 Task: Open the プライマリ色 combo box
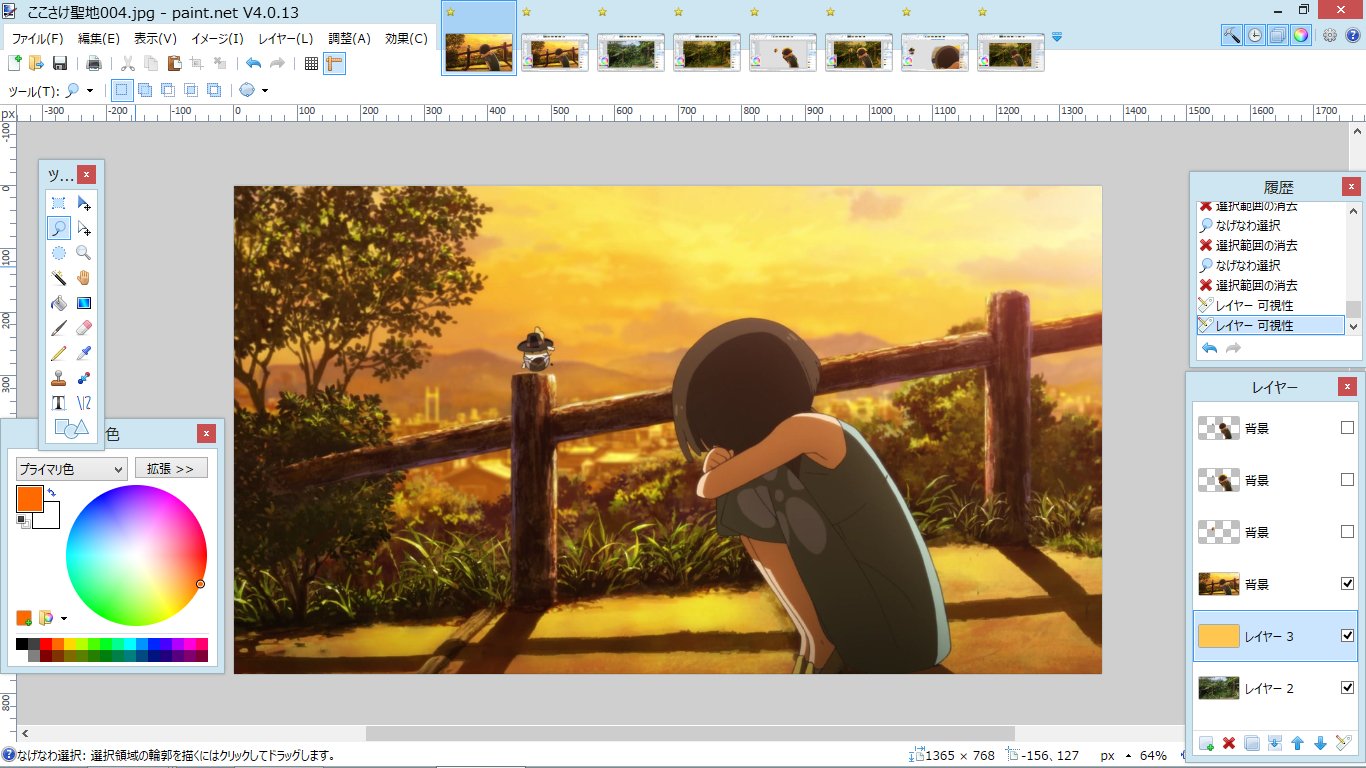tap(71, 468)
